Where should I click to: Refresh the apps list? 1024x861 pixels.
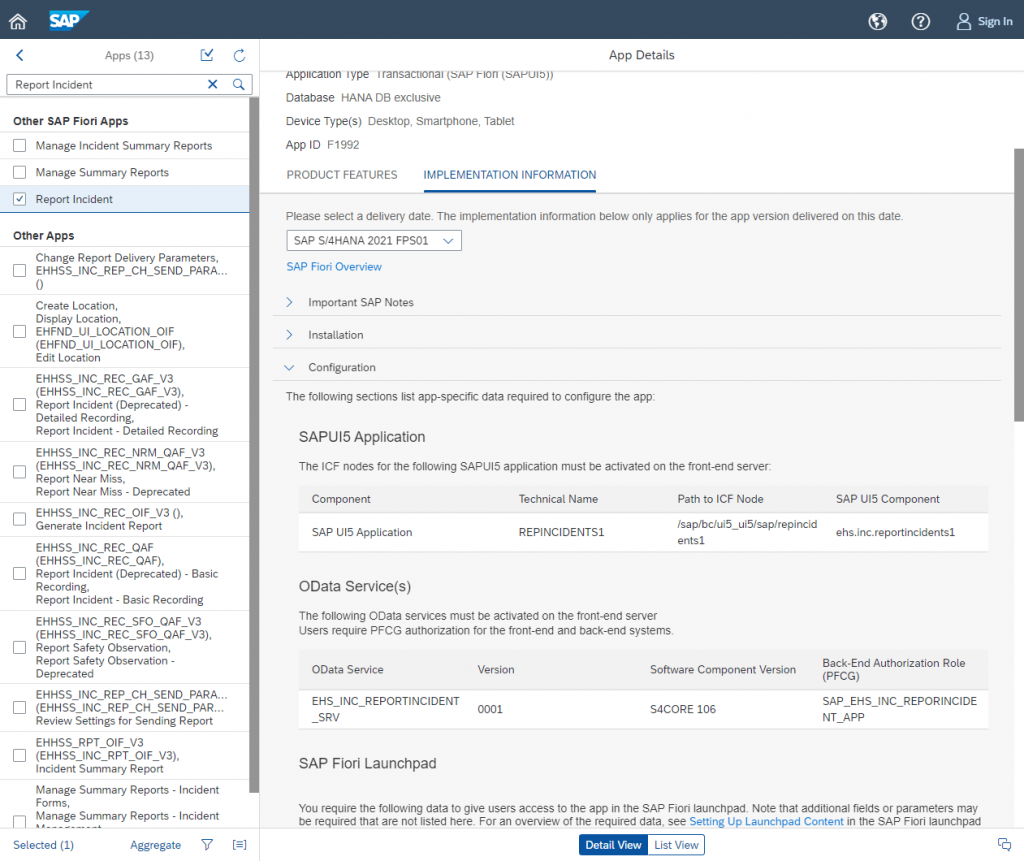point(240,56)
